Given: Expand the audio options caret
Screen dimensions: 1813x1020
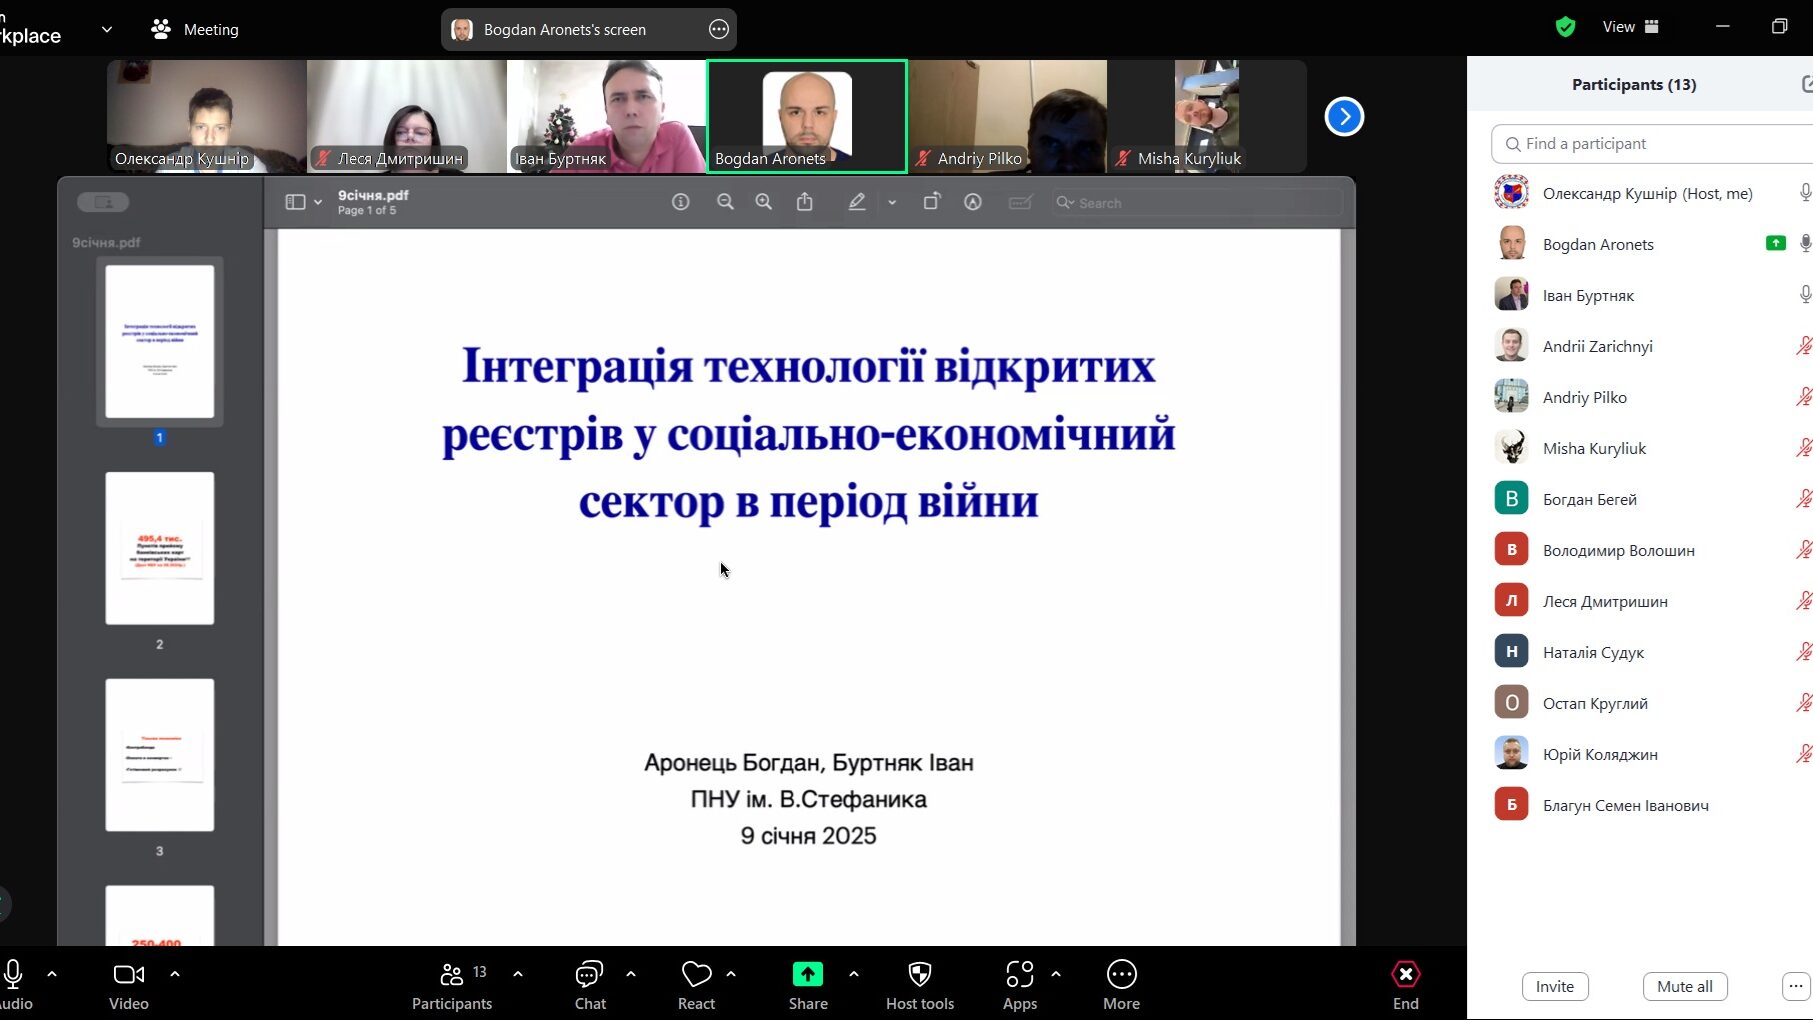Looking at the screenshot, I should pos(52,973).
